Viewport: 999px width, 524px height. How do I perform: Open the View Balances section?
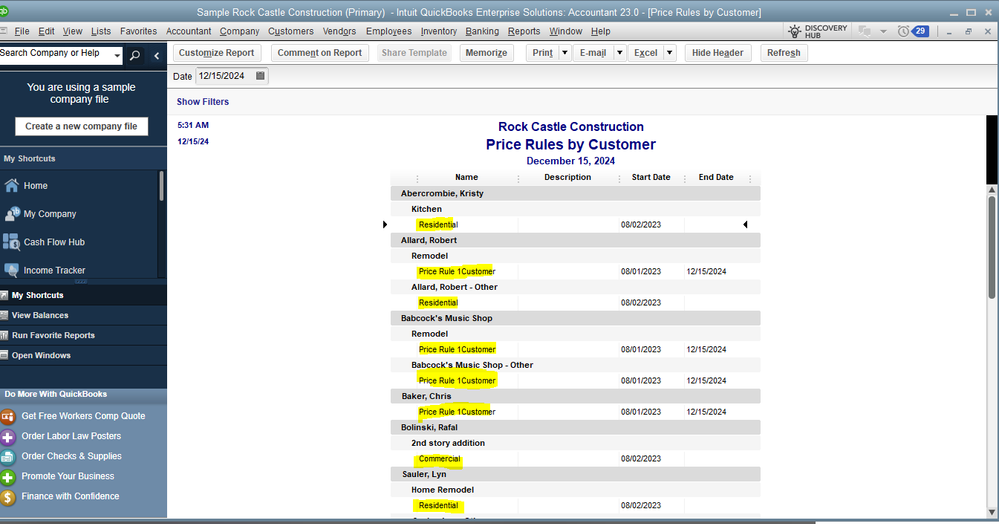coord(83,315)
